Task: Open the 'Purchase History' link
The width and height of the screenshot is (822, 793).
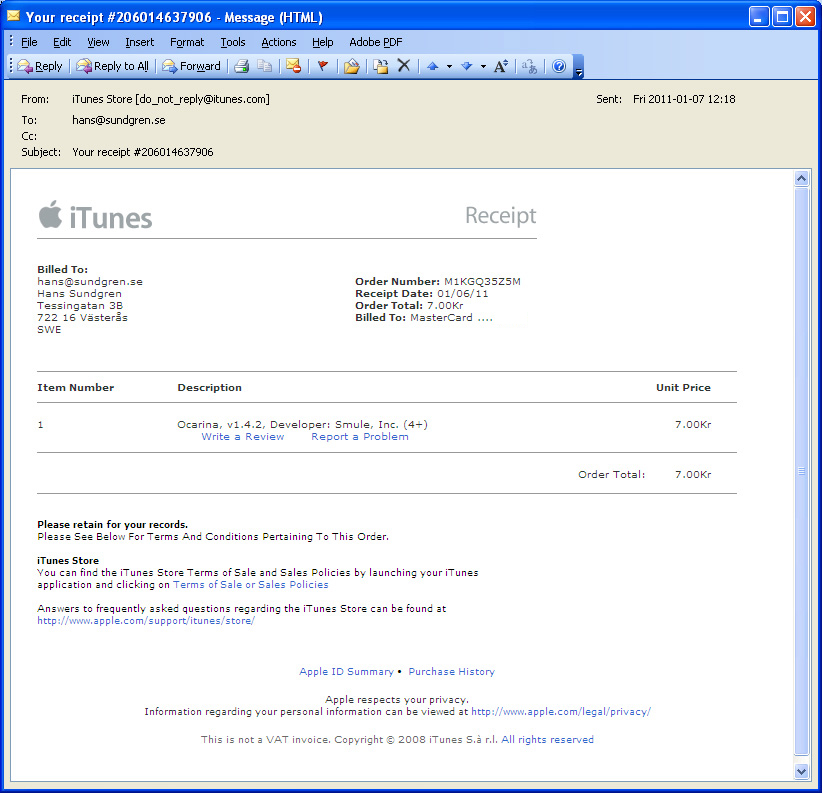Action: click(x=451, y=671)
